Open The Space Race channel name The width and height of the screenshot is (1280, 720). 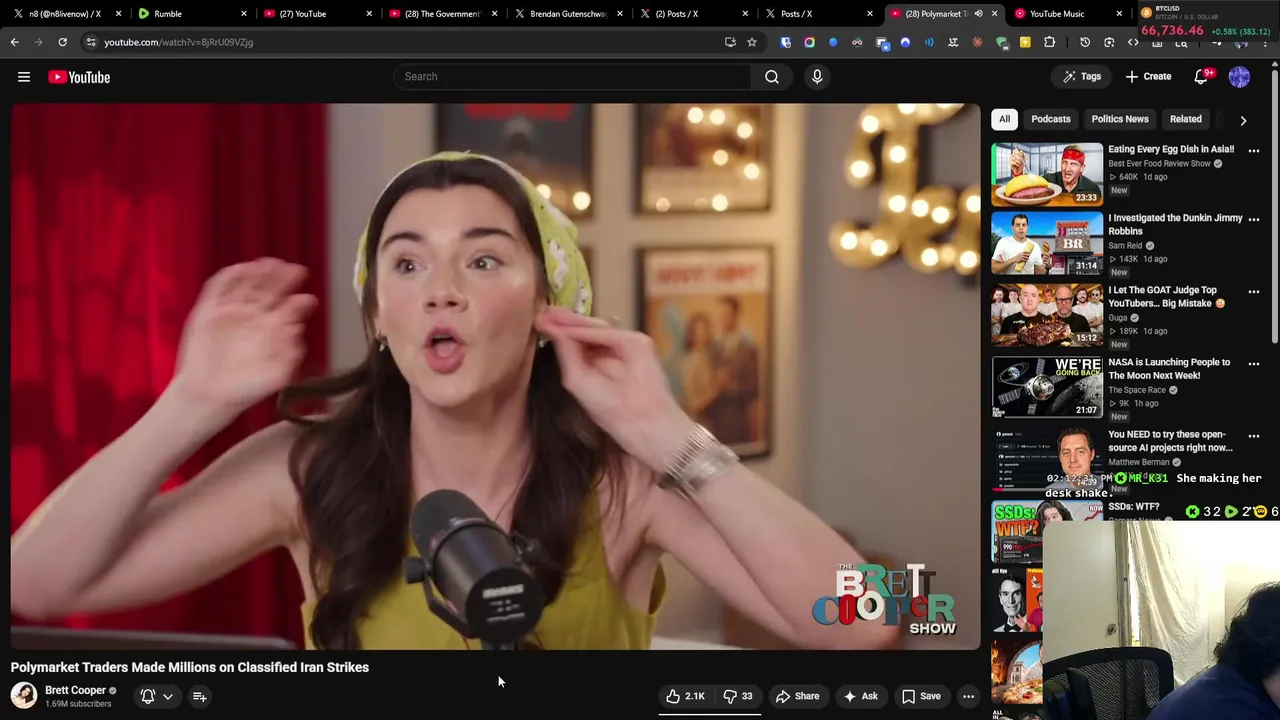(x=1137, y=390)
